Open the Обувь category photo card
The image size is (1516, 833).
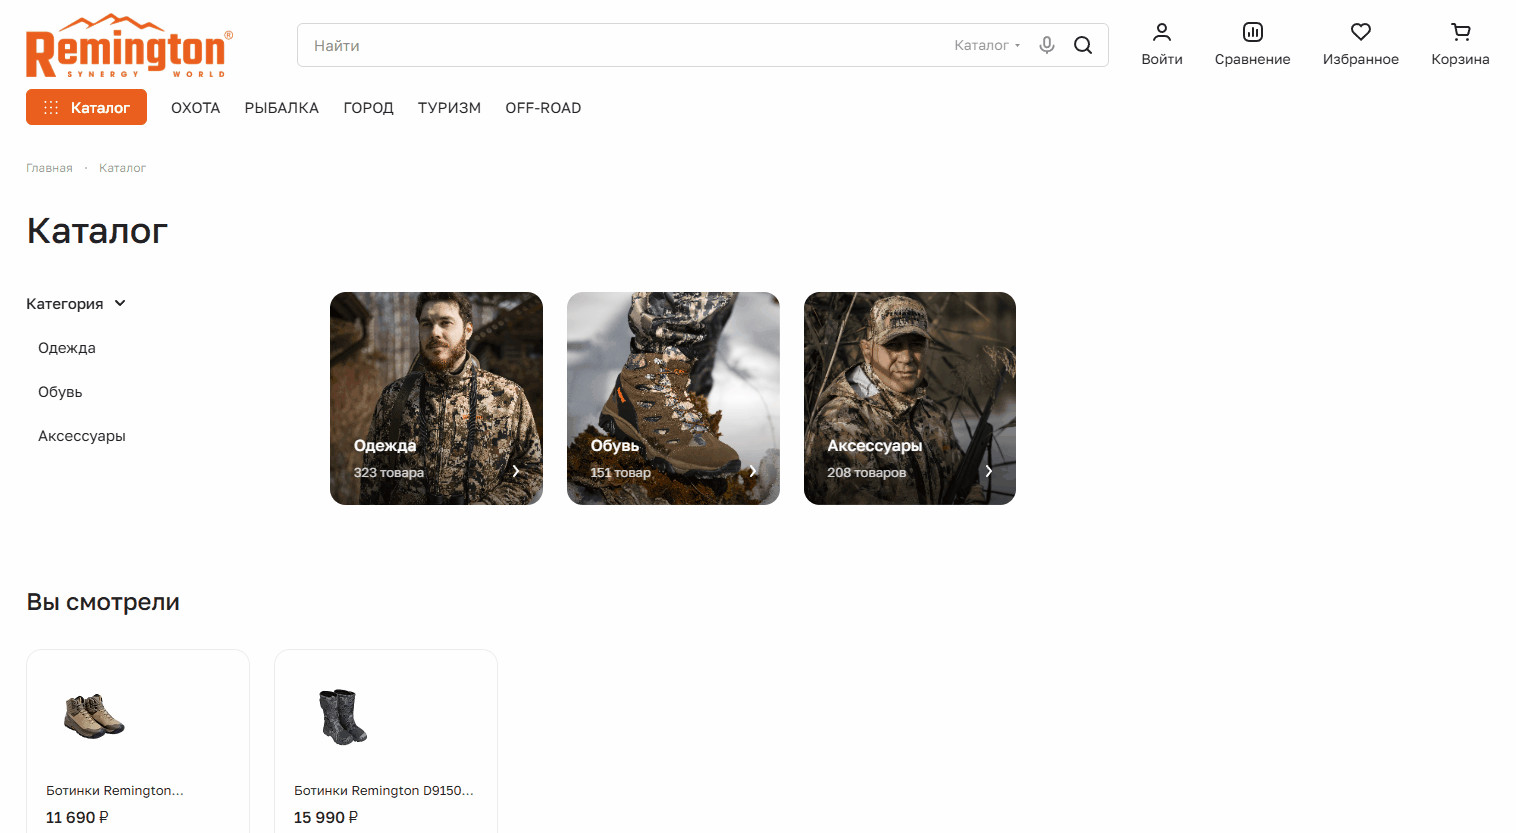click(673, 398)
